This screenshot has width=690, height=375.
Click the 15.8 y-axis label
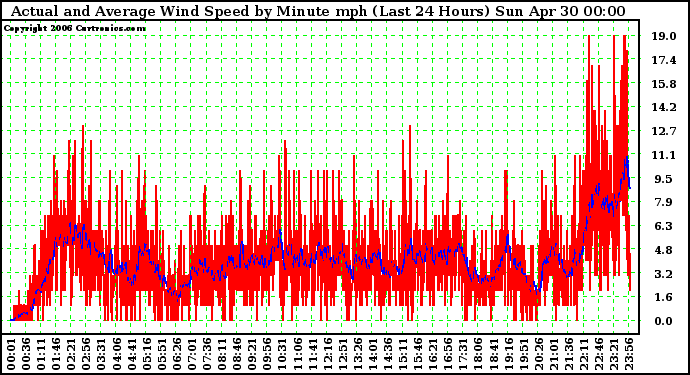pos(664,84)
